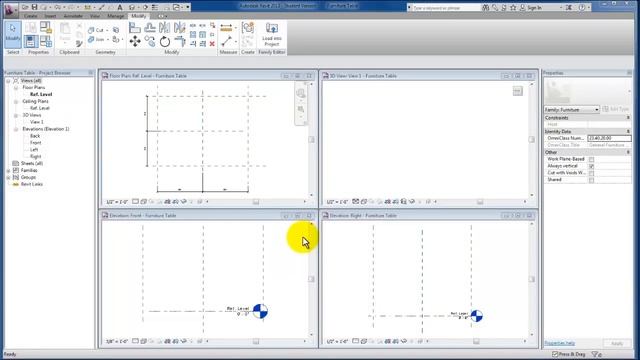Image resolution: width=640 pixels, height=360 pixels.
Task: Click the OmniClass Number input field
Action: click(609, 138)
